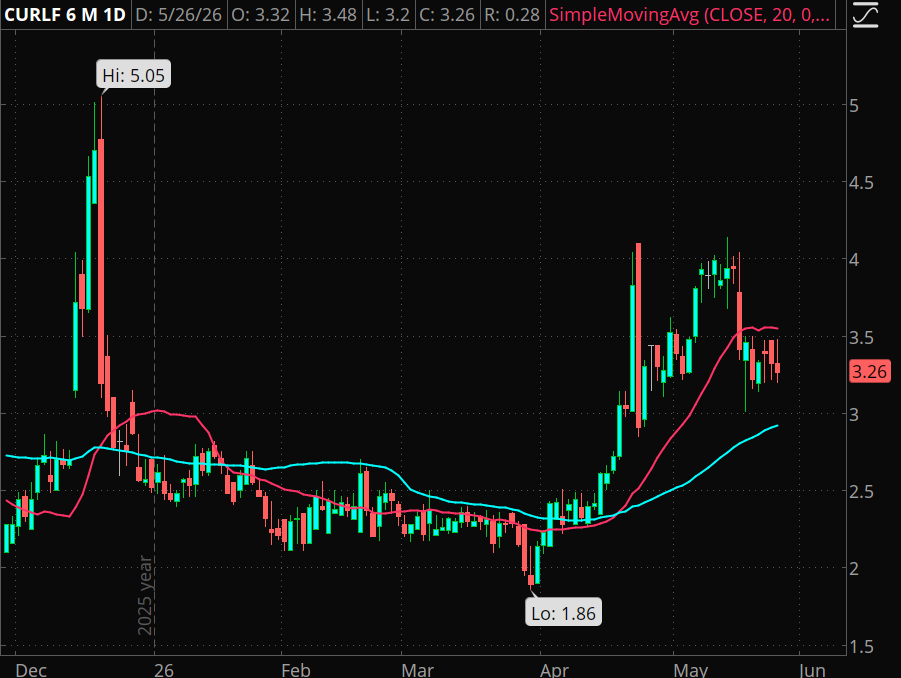The image size is (901, 678).
Task: Click the close price C: 3.26
Action: coord(447,14)
